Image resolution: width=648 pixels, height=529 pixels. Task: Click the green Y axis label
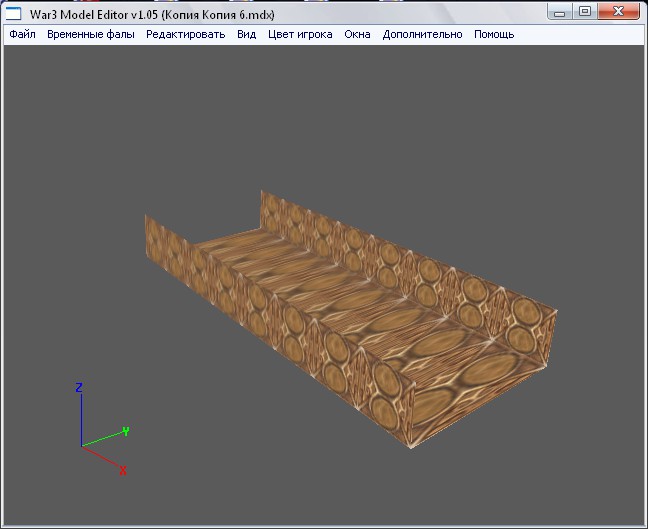[x=125, y=431]
